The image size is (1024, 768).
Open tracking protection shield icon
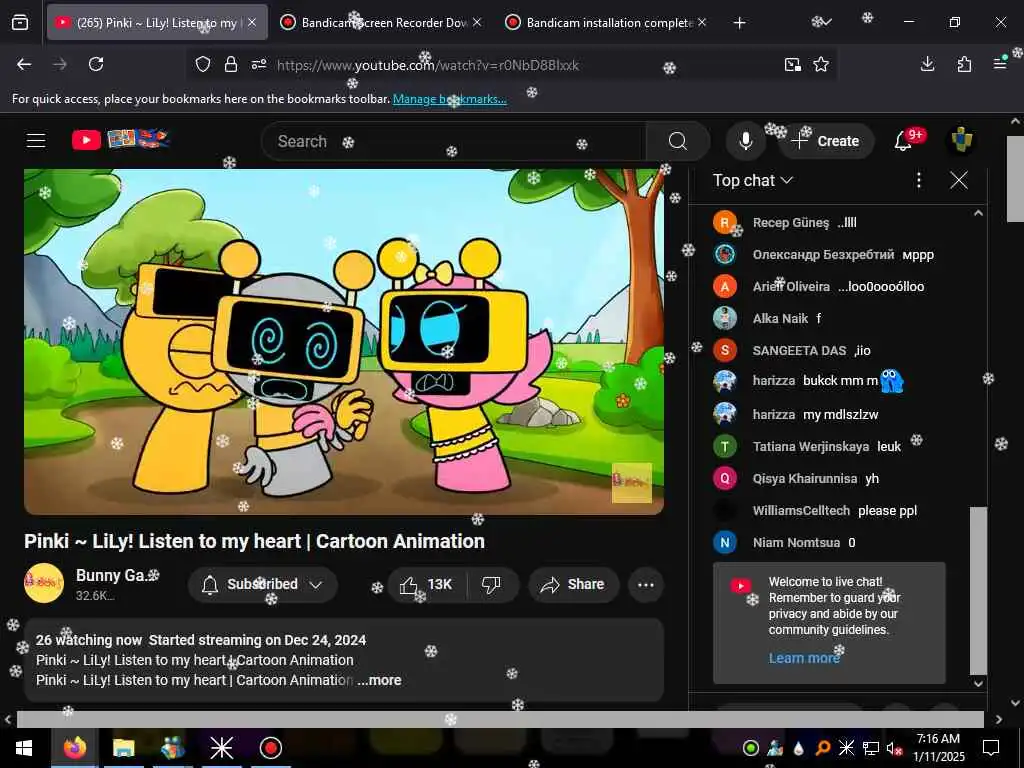click(203, 65)
